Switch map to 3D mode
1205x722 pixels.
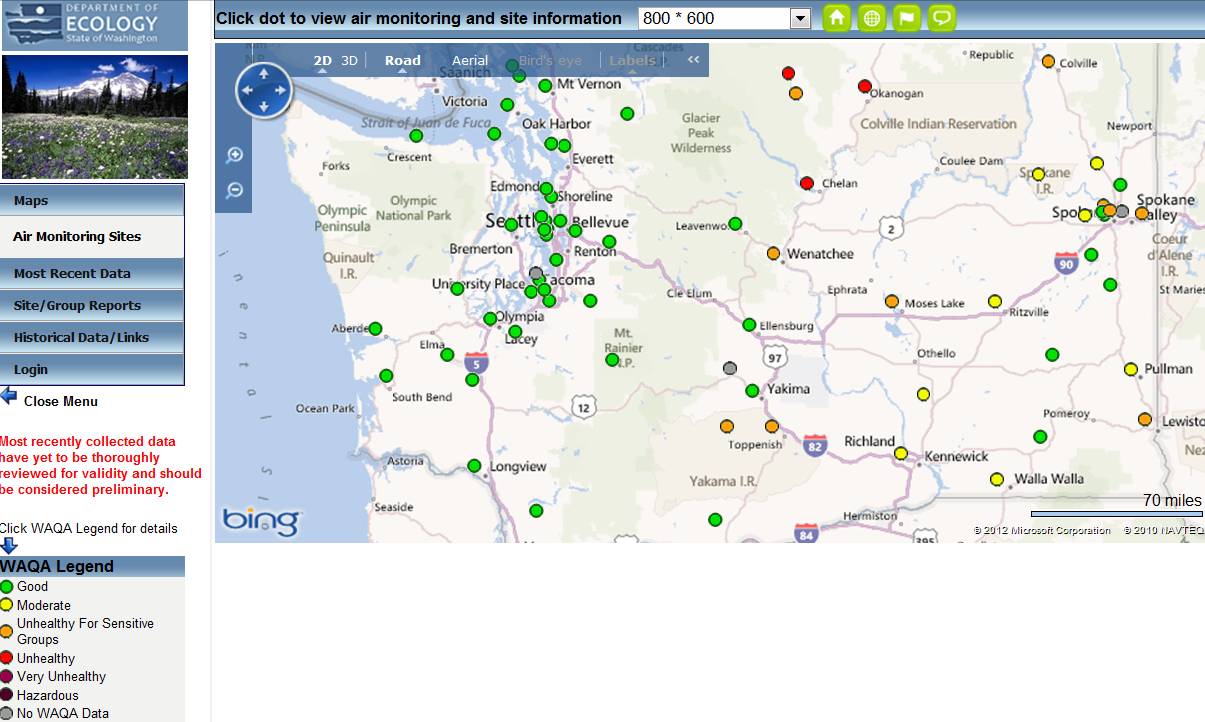349,61
